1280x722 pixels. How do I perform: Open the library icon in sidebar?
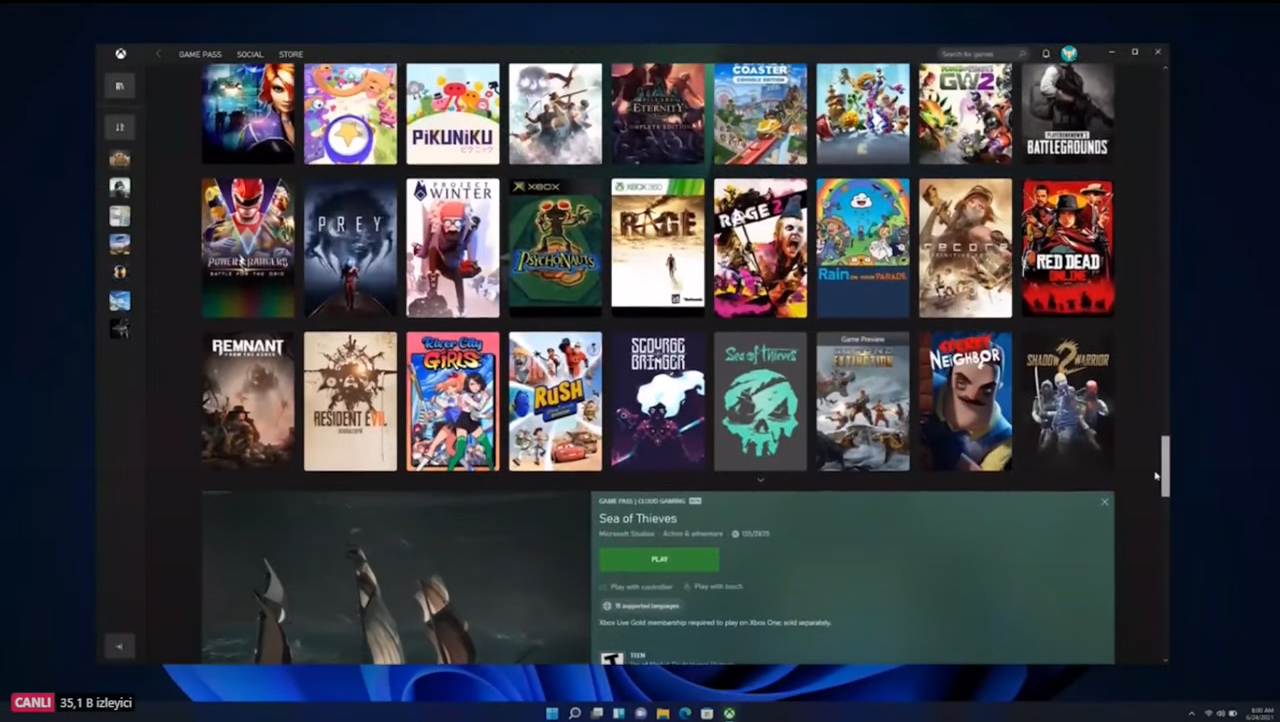pyautogui.click(x=120, y=86)
